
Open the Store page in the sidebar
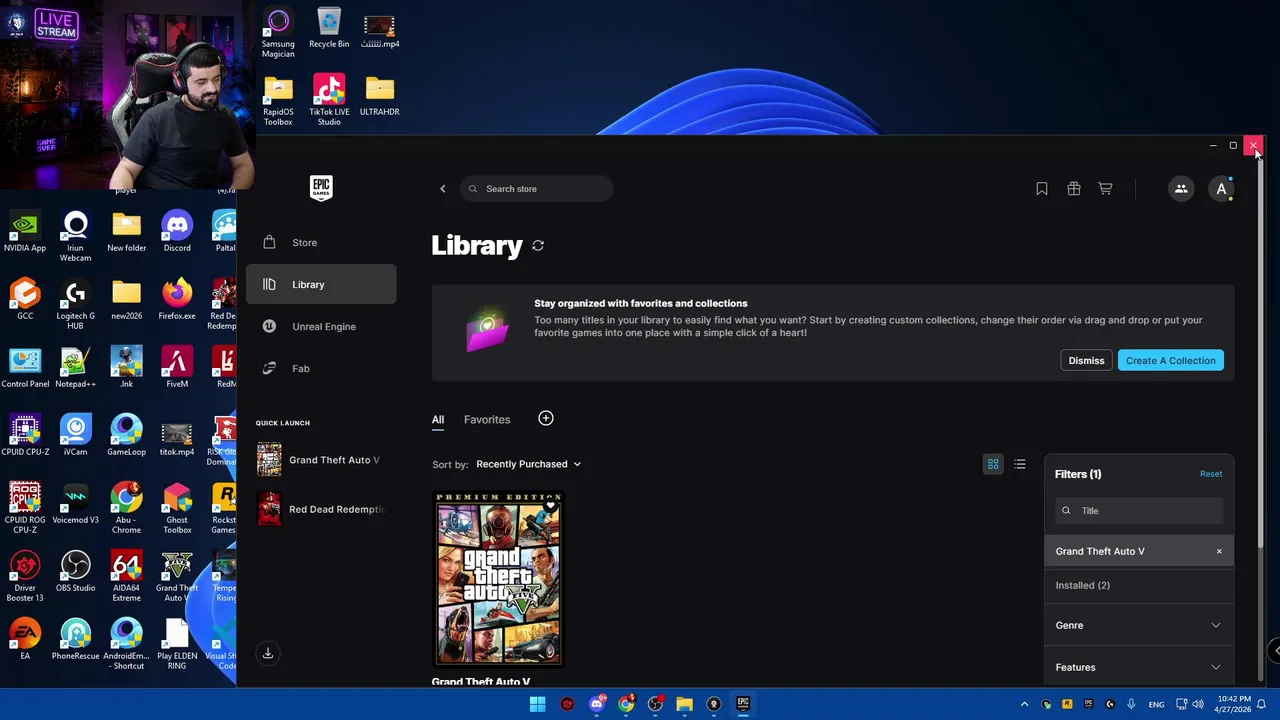point(321,243)
